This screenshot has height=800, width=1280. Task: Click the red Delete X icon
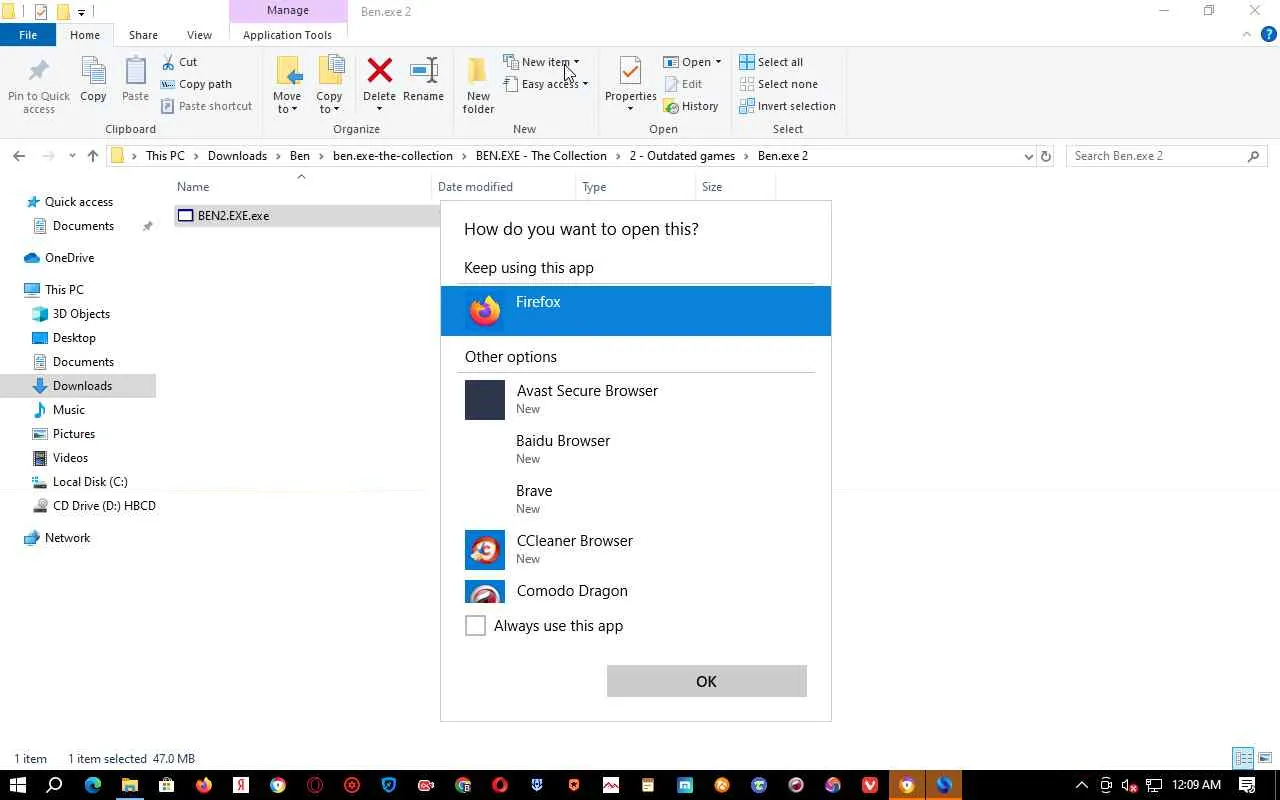(379, 71)
